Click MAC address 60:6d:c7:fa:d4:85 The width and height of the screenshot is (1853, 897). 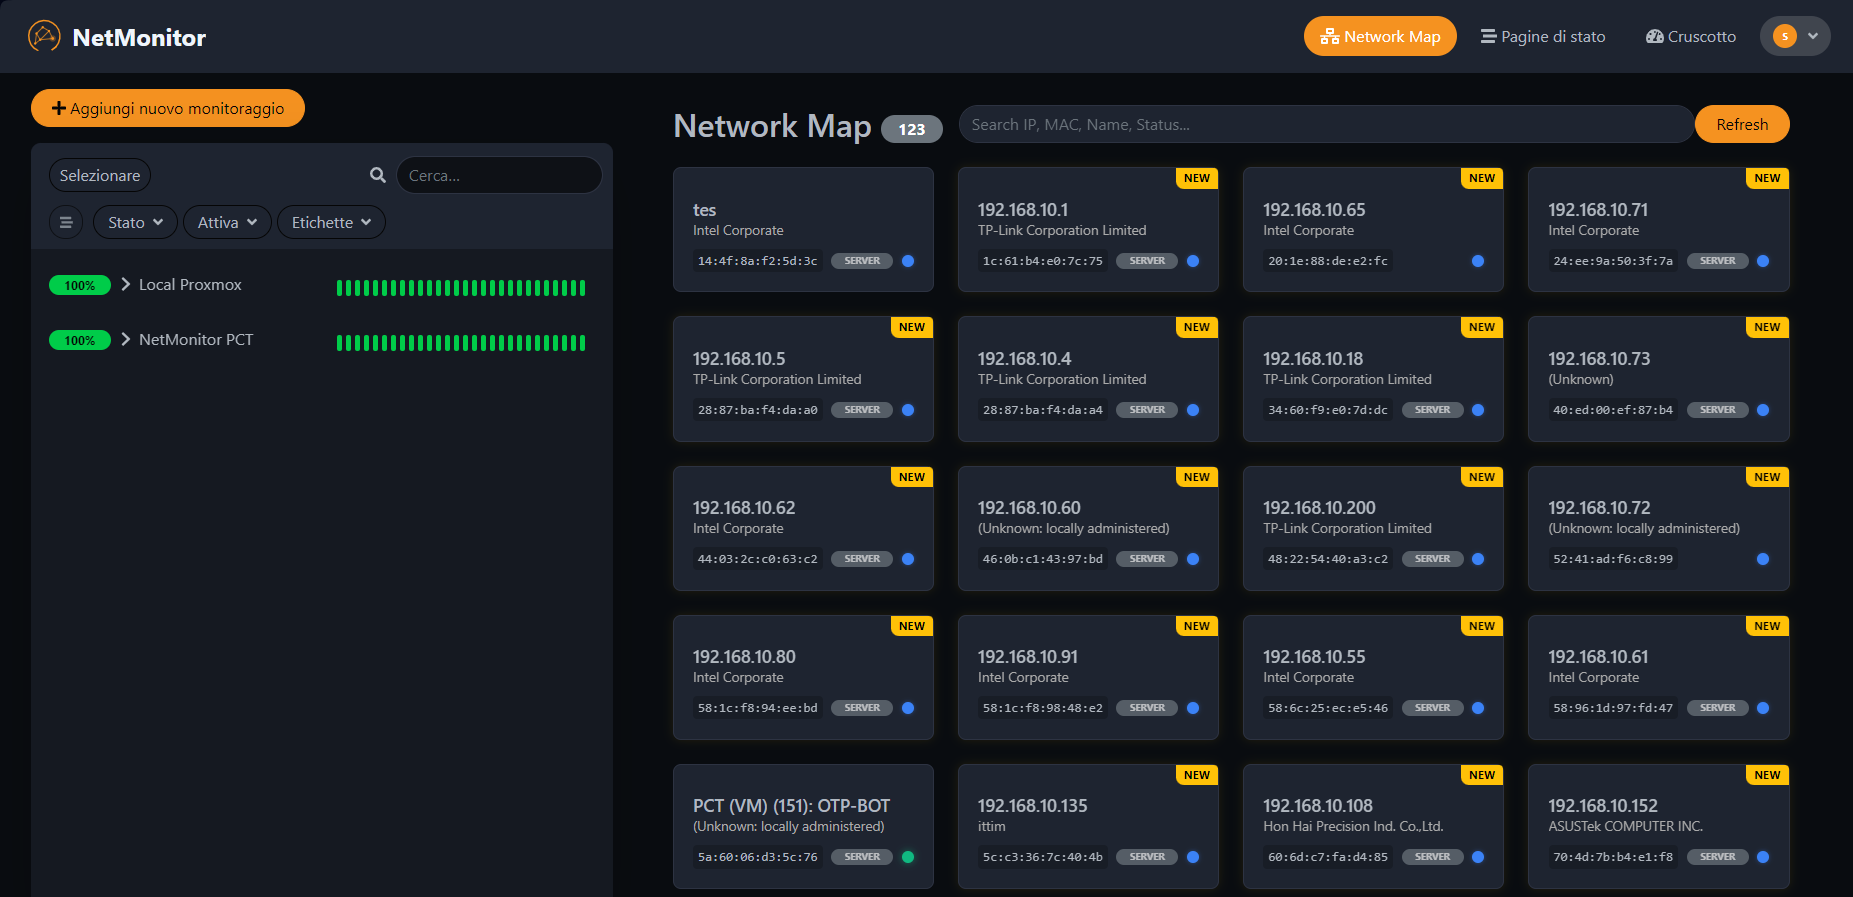click(1328, 857)
